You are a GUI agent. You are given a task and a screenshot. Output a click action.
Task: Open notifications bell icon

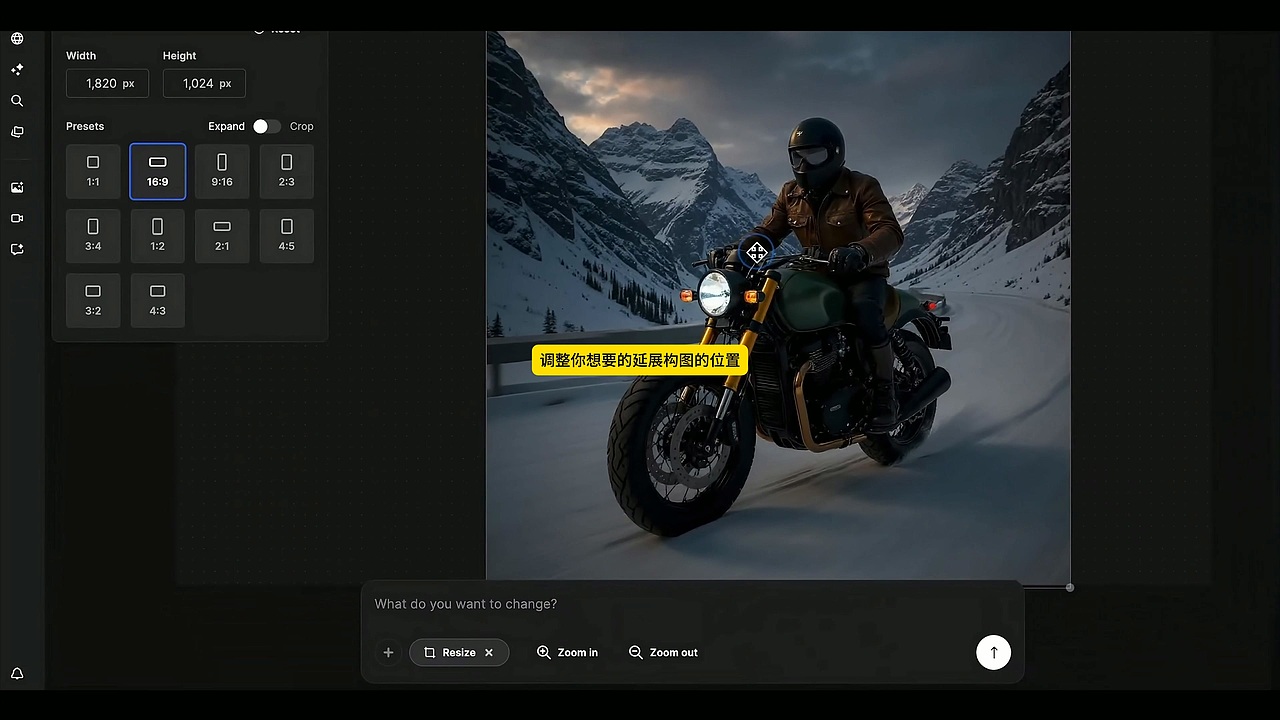17,674
